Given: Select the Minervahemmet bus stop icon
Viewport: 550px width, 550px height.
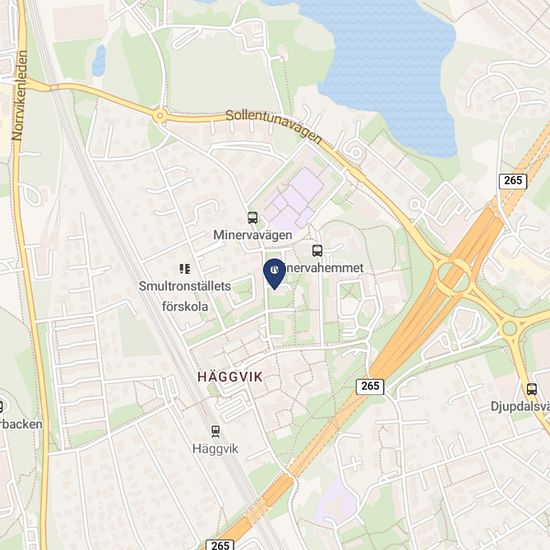Looking at the screenshot, I should coord(317,250).
